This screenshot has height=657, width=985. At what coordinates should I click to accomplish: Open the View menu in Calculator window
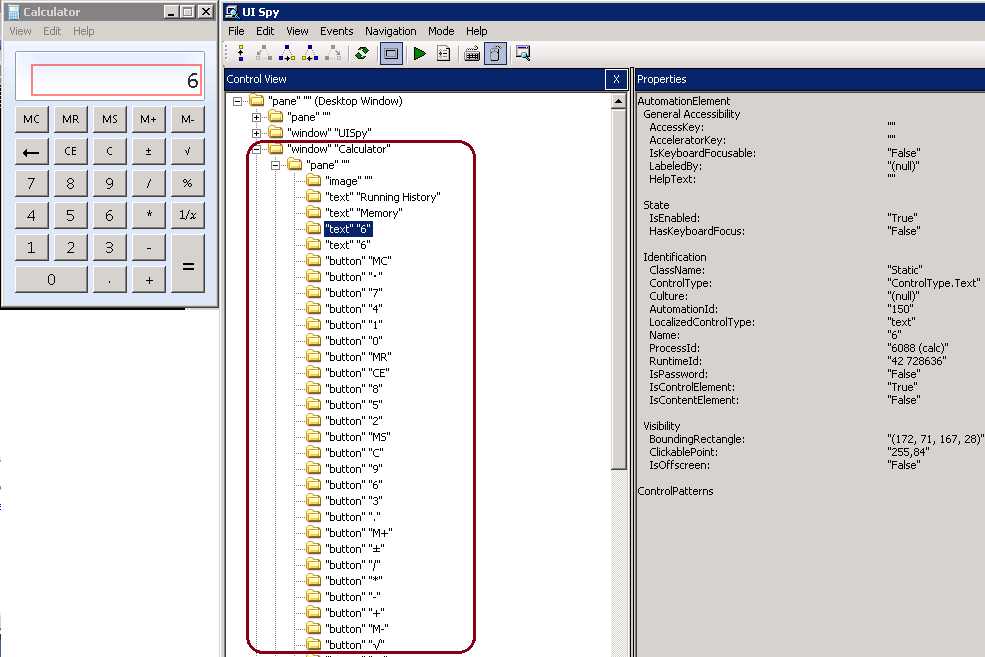pos(20,31)
